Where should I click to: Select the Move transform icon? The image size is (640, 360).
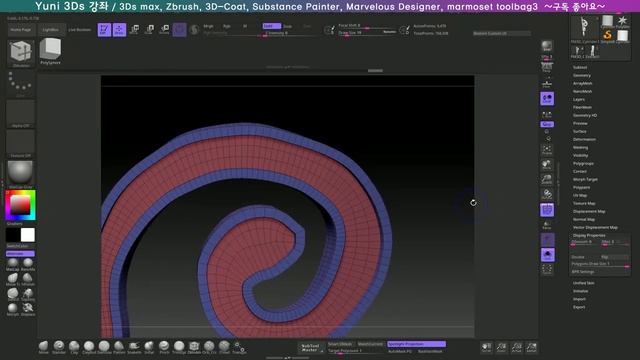134,30
